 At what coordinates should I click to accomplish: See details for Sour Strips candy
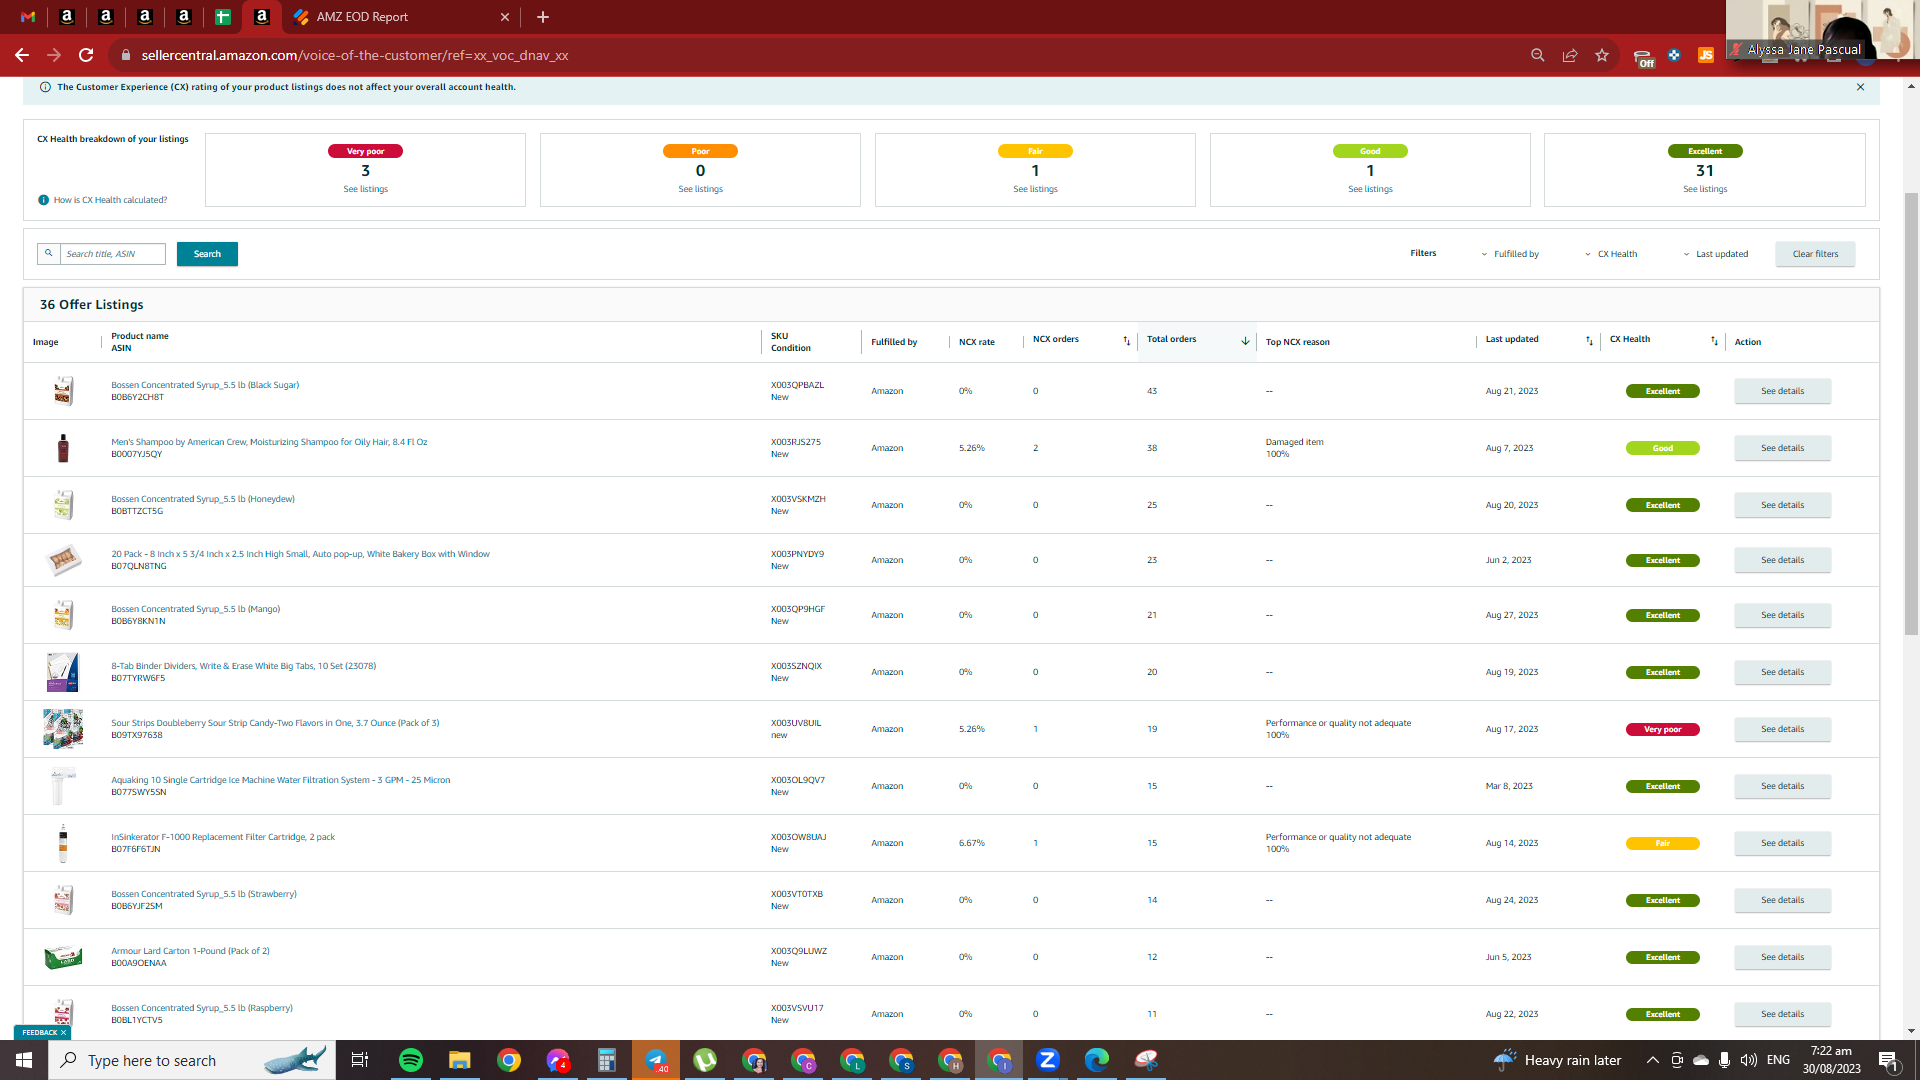pos(1782,729)
